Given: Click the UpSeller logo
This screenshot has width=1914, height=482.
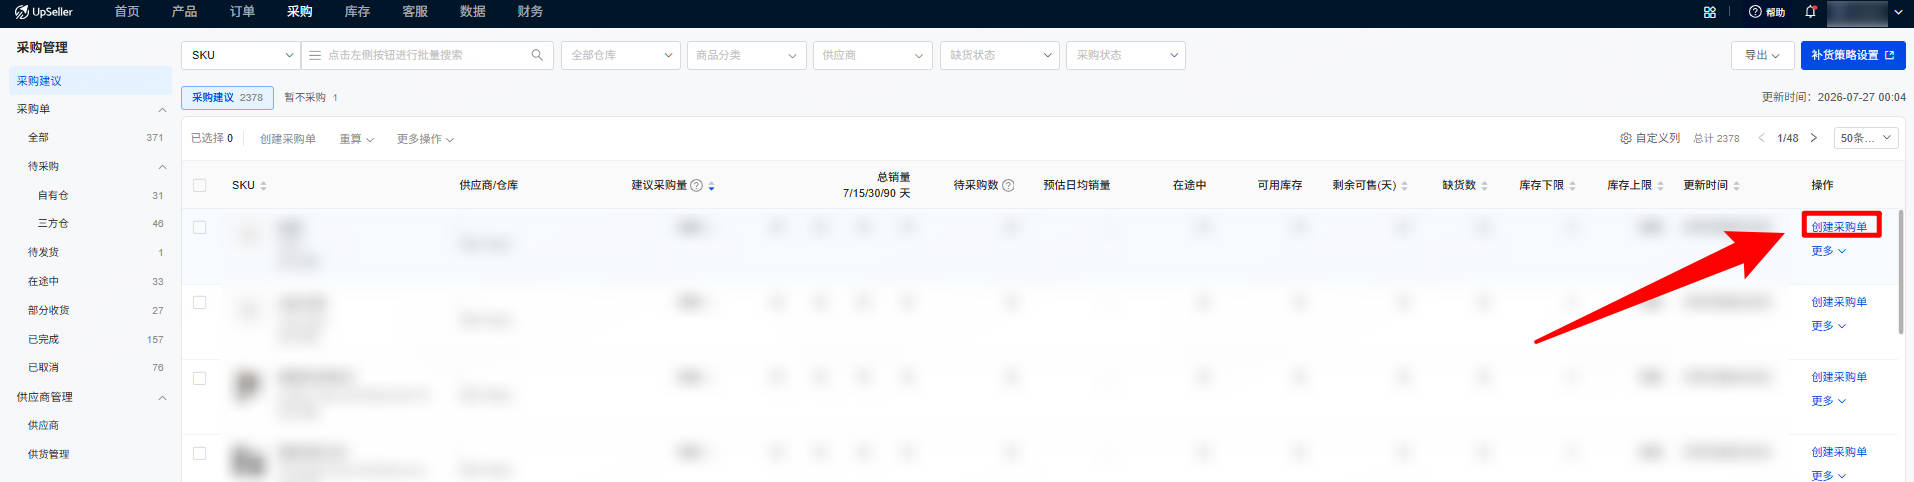Looking at the screenshot, I should [x=44, y=12].
